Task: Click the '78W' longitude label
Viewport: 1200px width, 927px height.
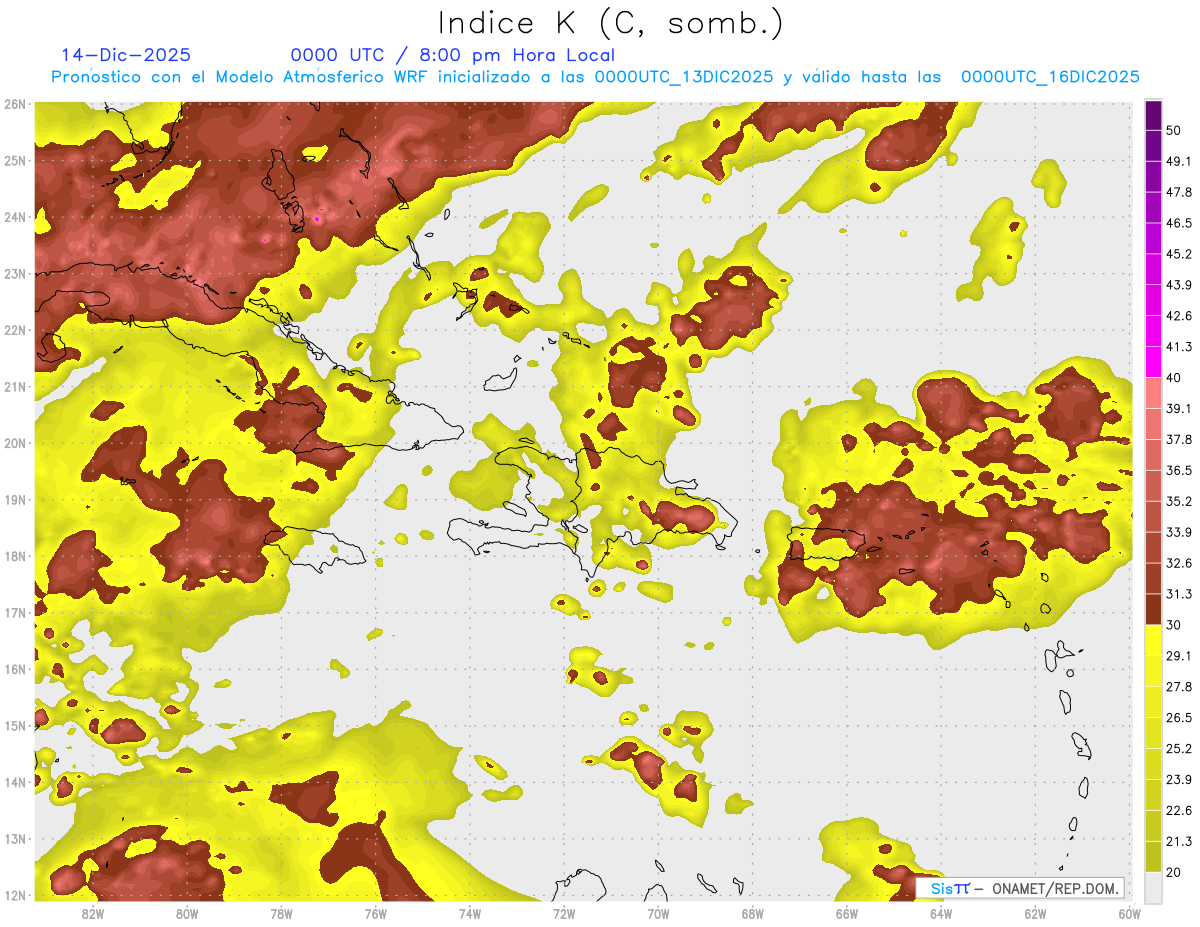Action: click(281, 913)
